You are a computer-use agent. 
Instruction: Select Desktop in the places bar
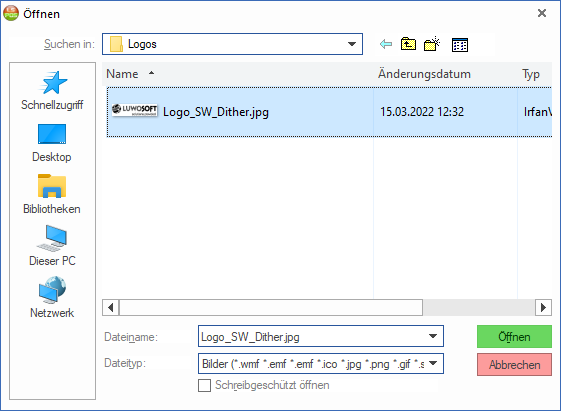click(x=52, y=143)
